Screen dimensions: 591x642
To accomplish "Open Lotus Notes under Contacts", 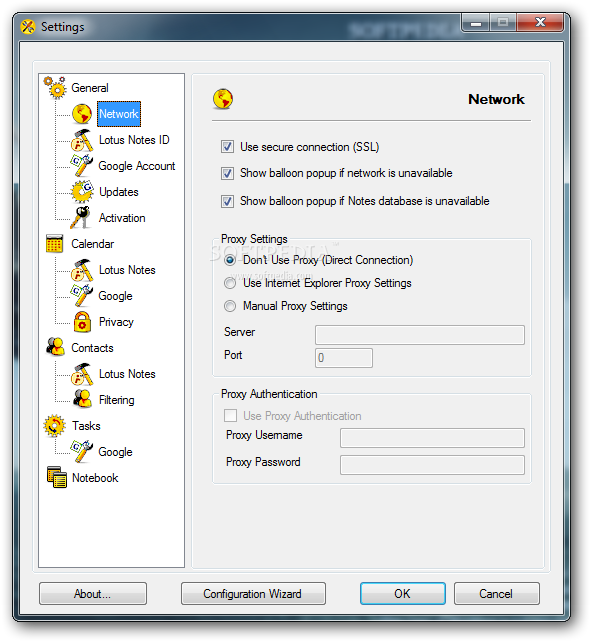I will [127, 374].
